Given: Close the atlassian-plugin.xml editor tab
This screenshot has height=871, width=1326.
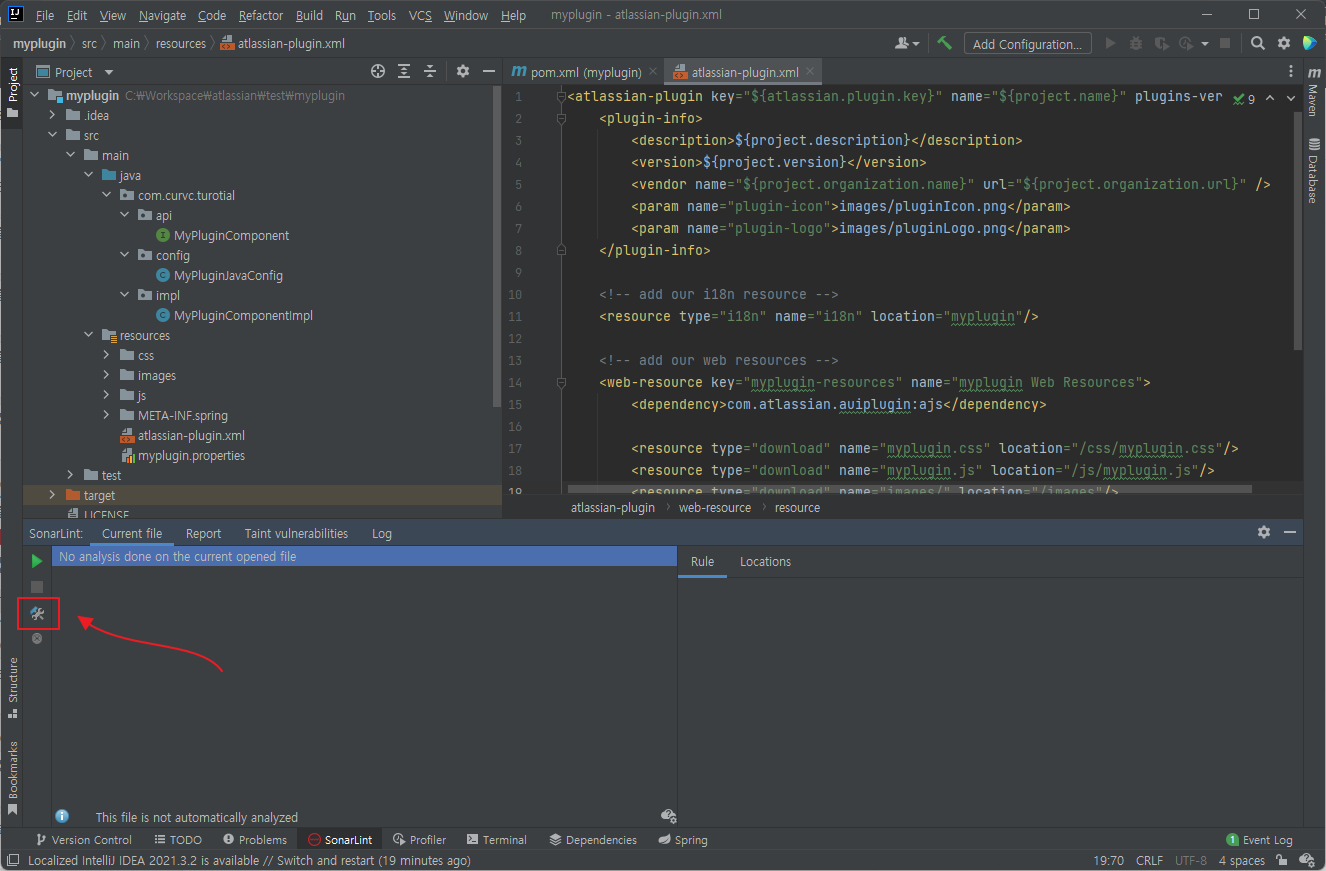Looking at the screenshot, I should coord(811,72).
